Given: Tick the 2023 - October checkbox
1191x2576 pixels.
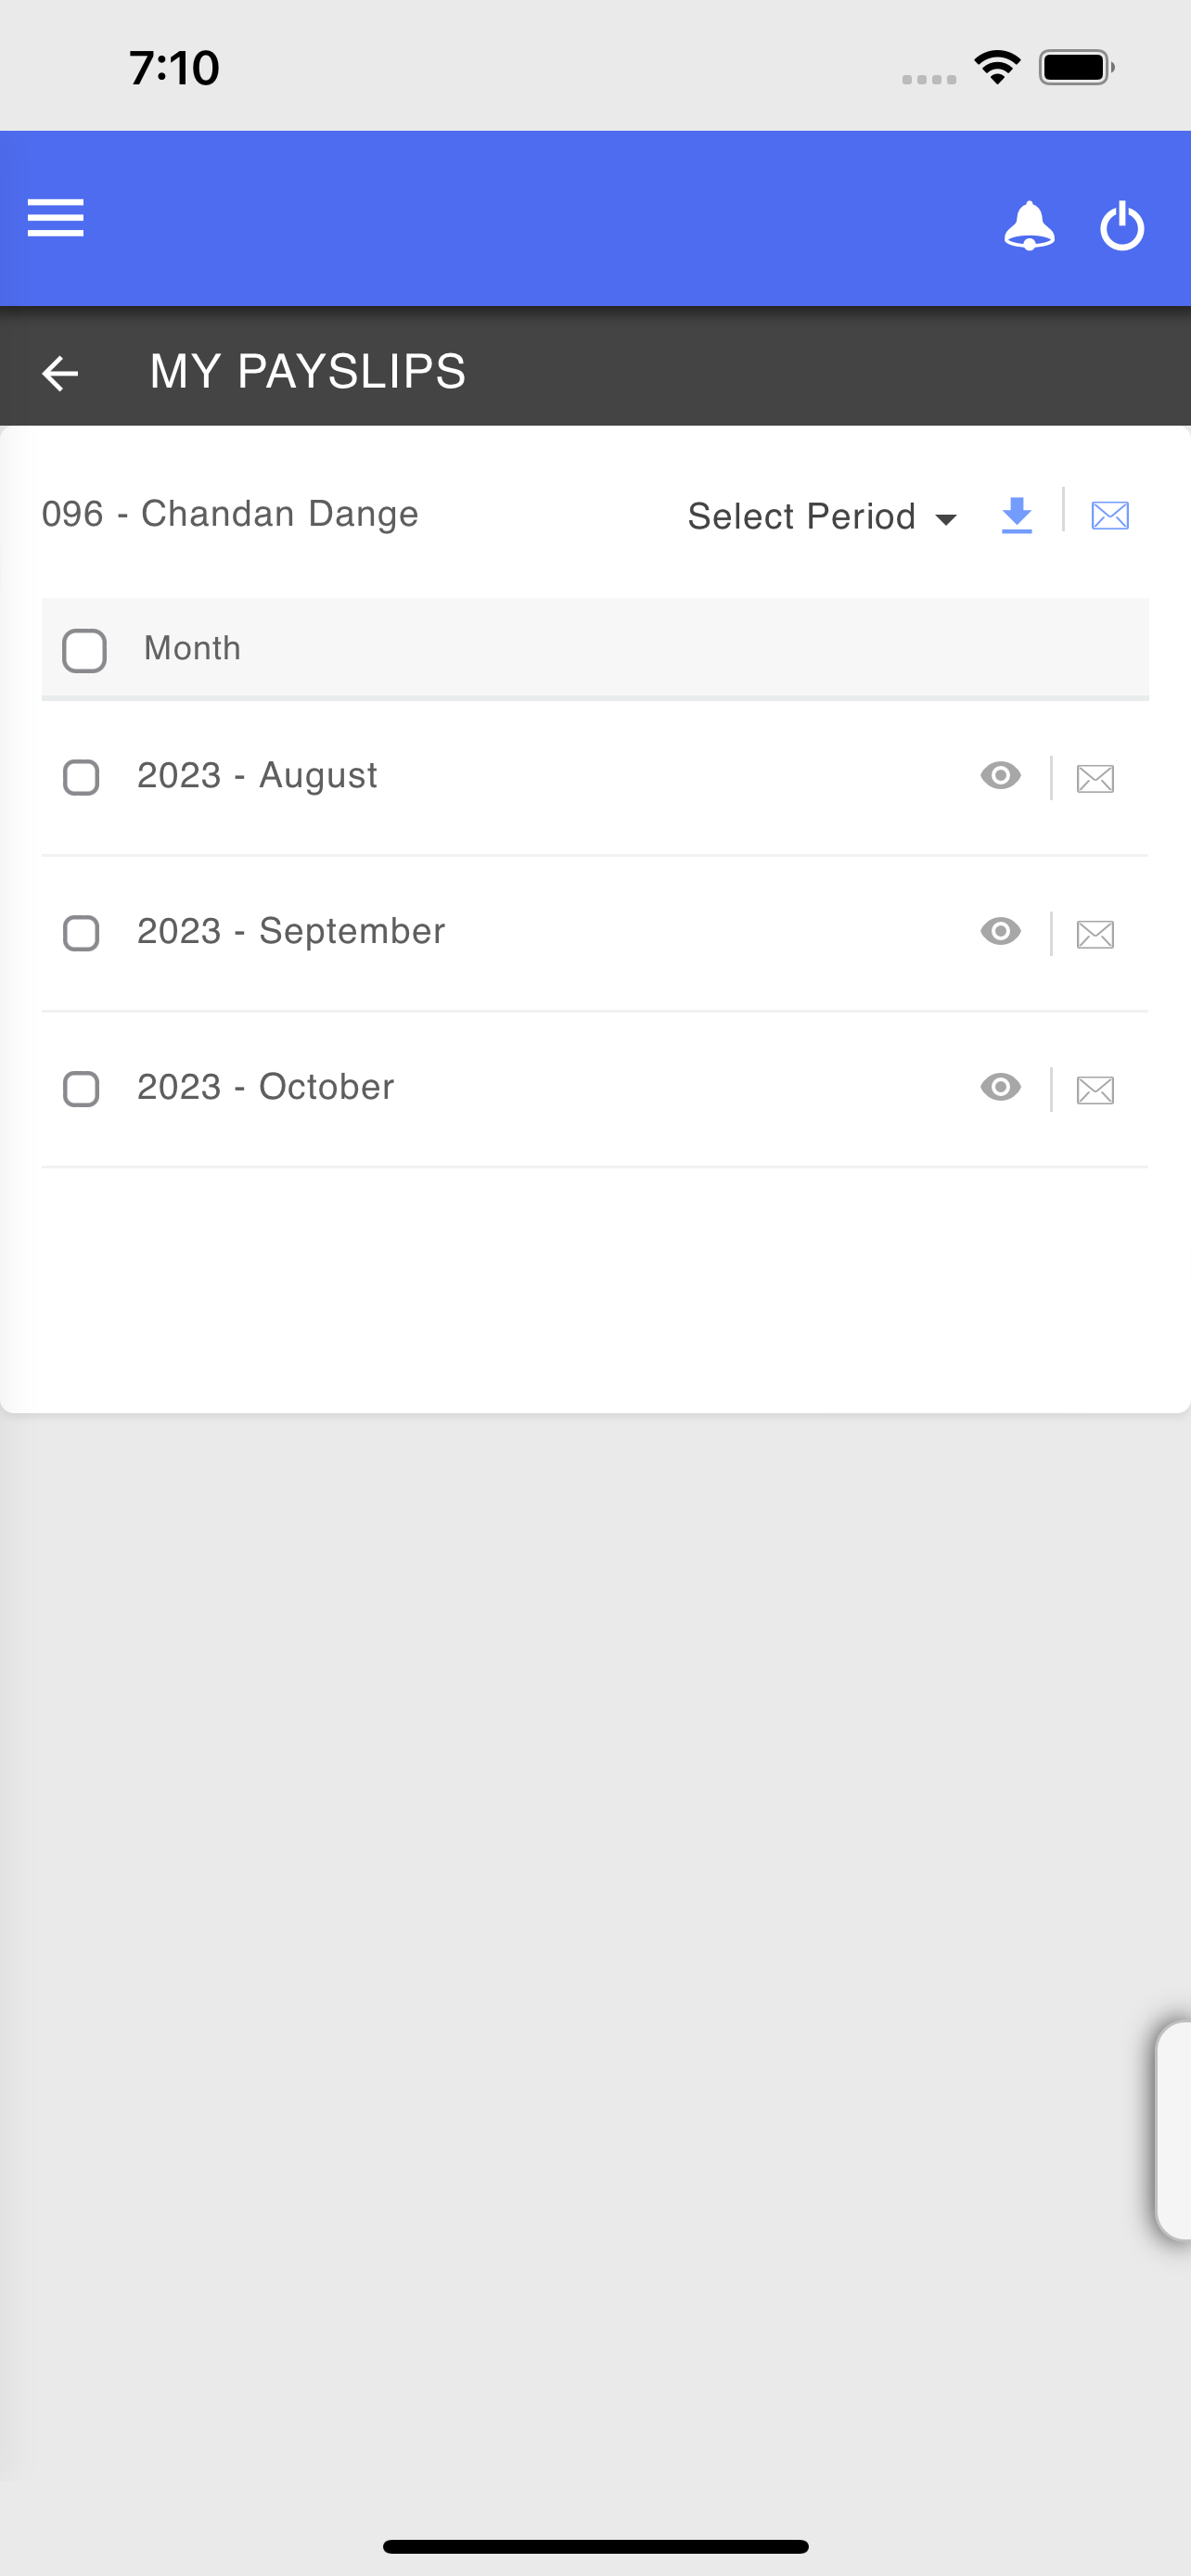Looking at the screenshot, I should tap(81, 1089).
